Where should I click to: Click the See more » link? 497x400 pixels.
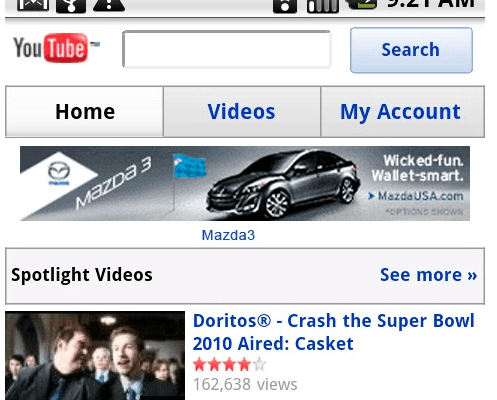[x=428, y=275]
